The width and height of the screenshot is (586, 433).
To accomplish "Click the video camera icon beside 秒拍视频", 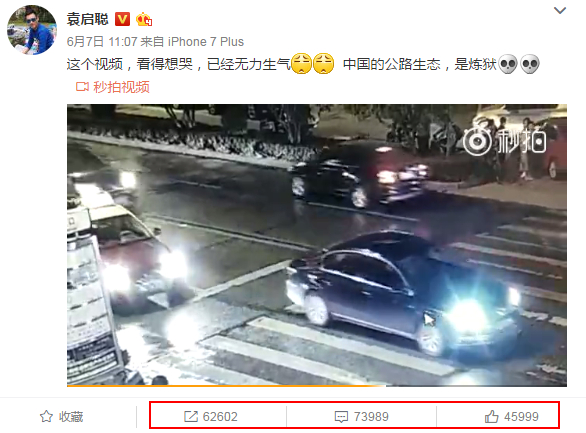I will (82, 87).
